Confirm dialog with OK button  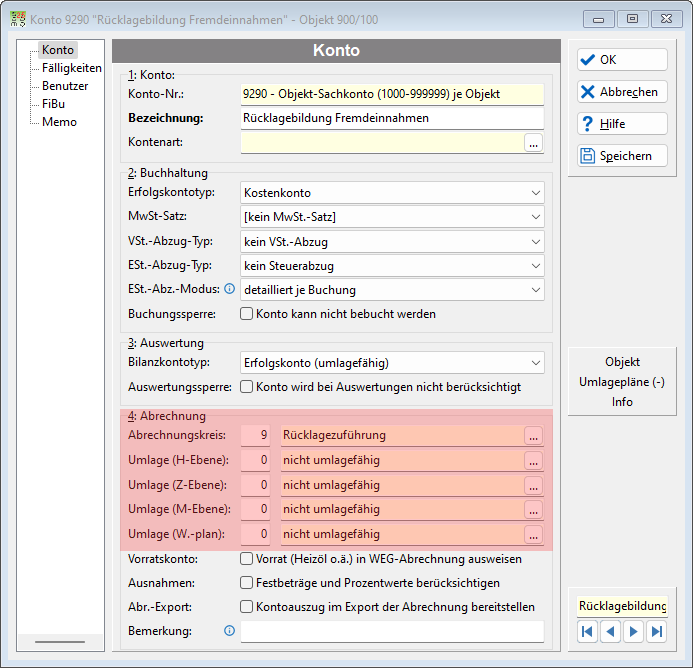pyautogui.click(x=622, y=60)
